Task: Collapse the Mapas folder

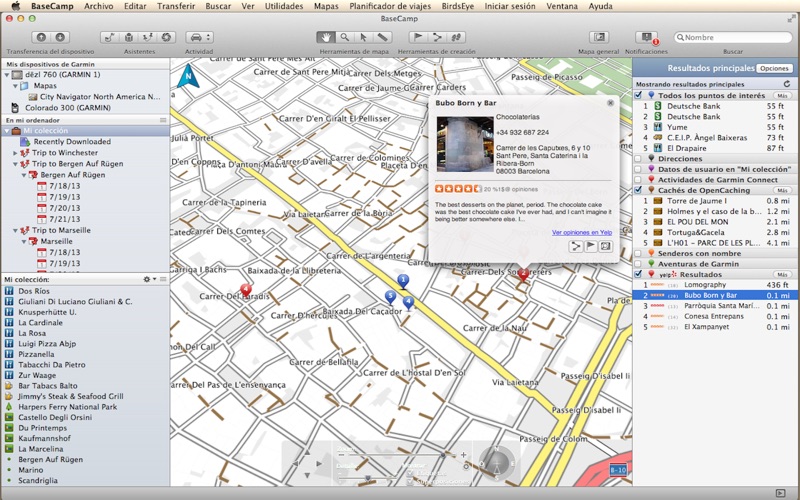Action: tap(15, 86)
